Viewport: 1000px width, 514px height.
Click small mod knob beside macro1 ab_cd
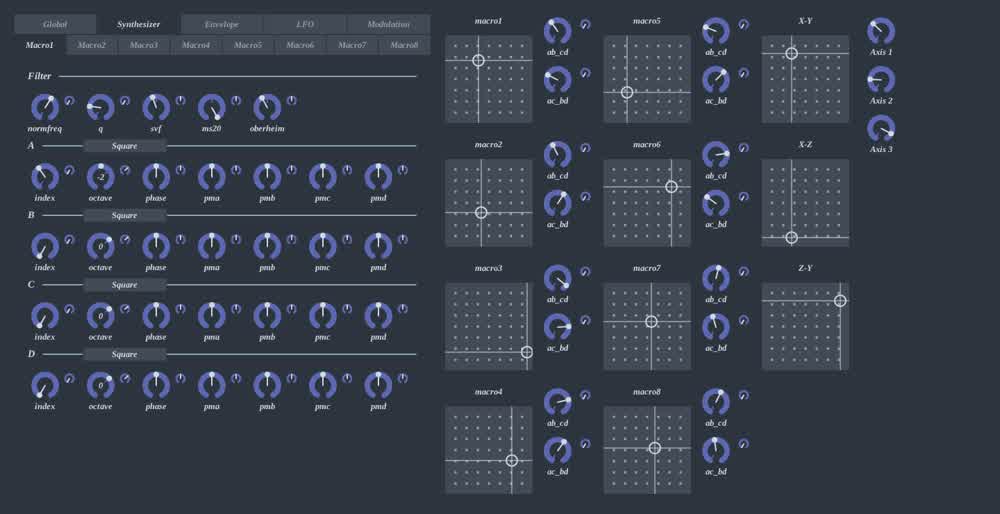pos(585,24)
